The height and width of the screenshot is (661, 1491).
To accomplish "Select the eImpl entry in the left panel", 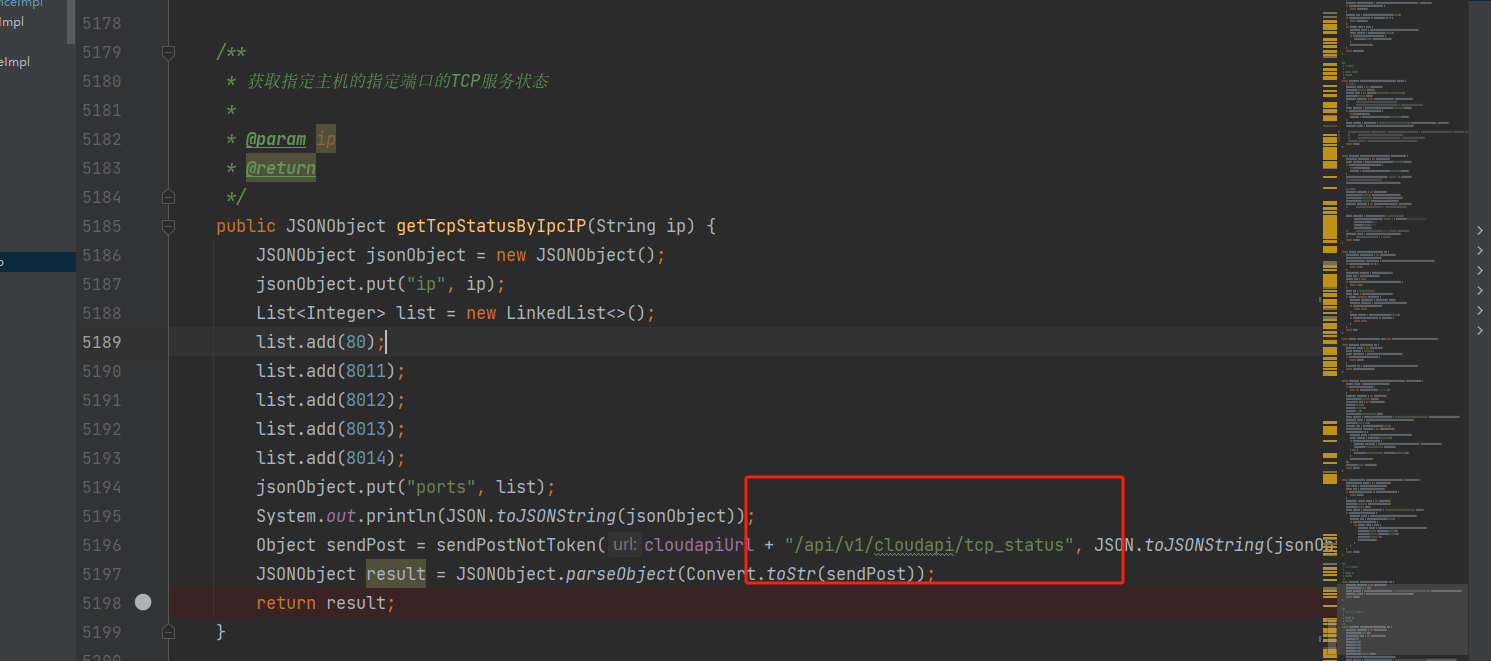I will coord(15,62).
